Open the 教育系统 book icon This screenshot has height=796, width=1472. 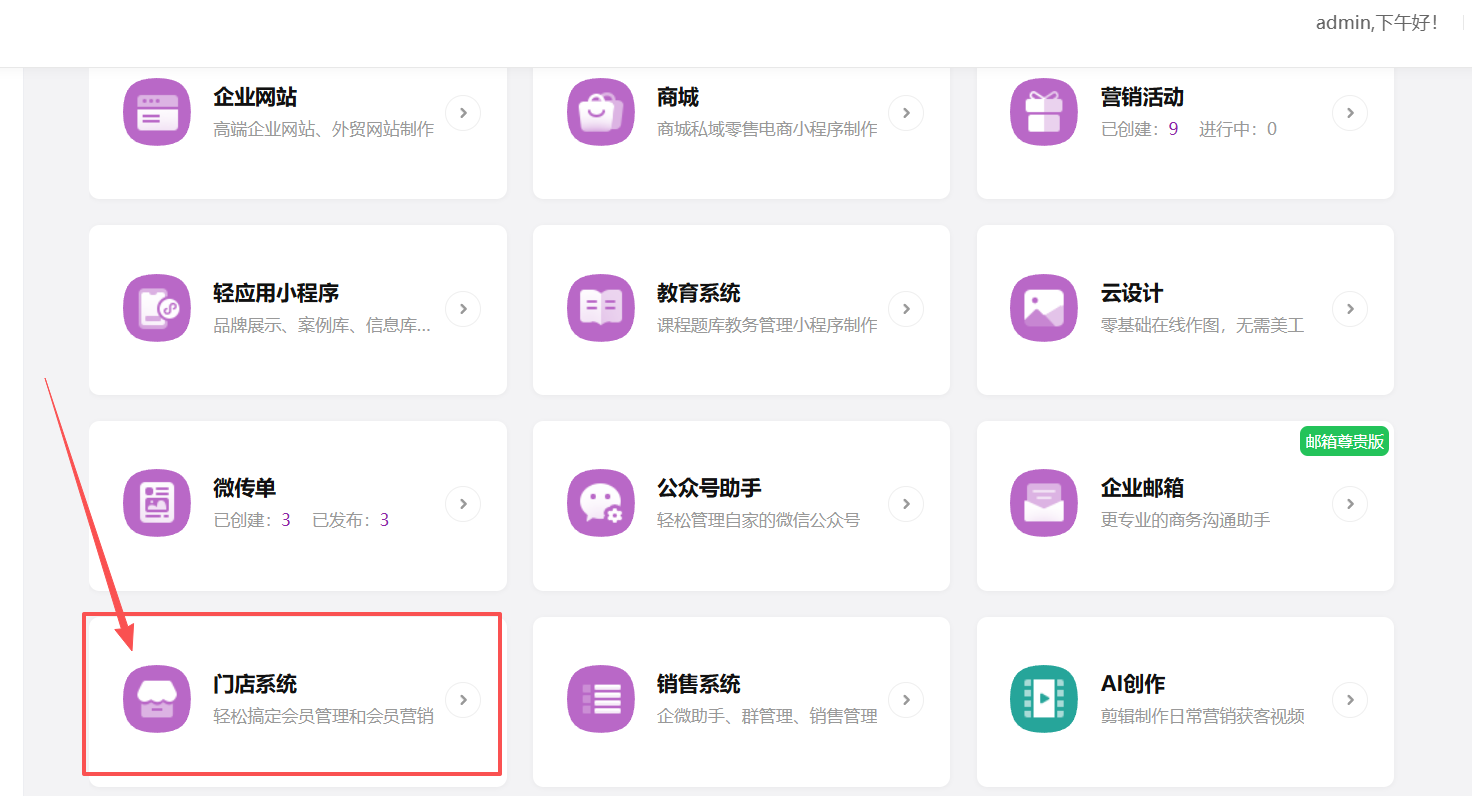601,308
